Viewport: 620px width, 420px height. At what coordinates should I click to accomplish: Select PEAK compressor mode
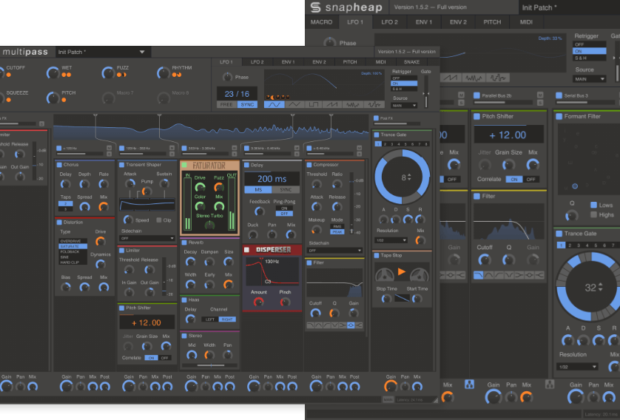tap(337, 232)
